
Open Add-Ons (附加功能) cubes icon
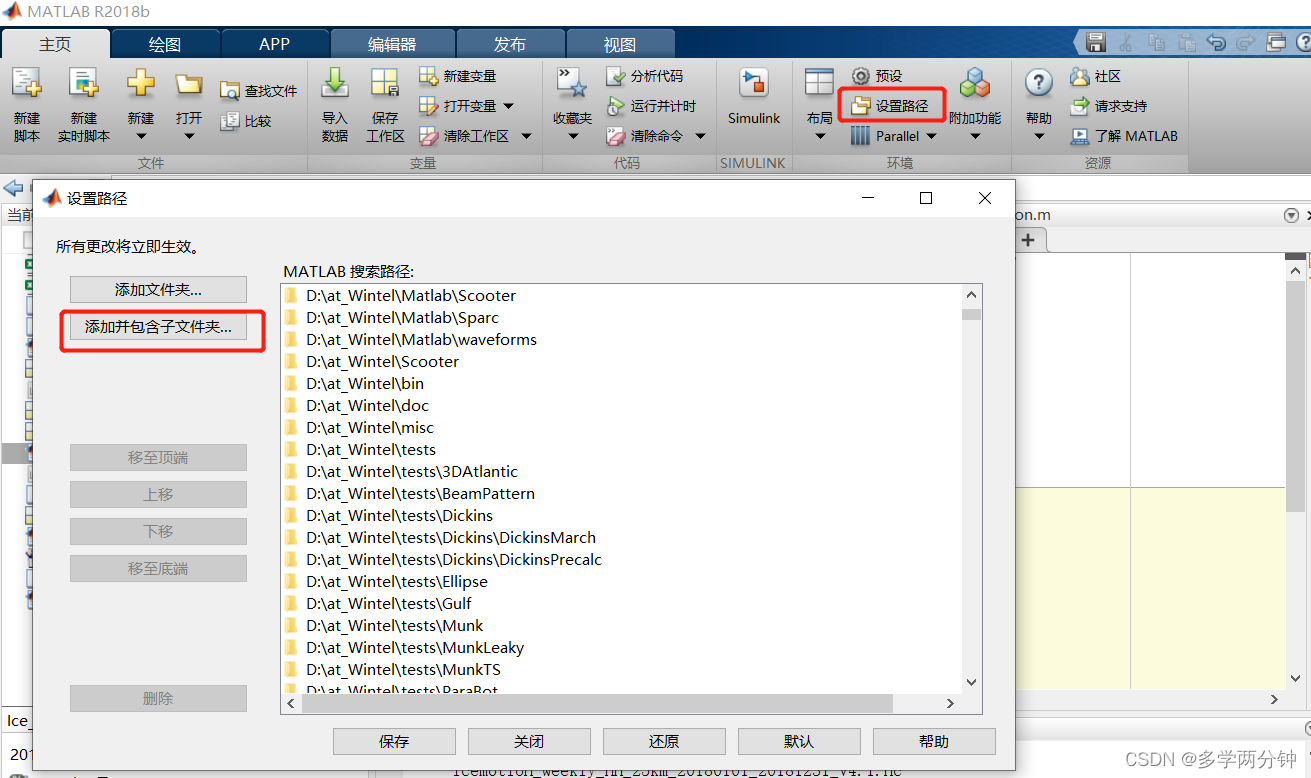tap(975, 83)
